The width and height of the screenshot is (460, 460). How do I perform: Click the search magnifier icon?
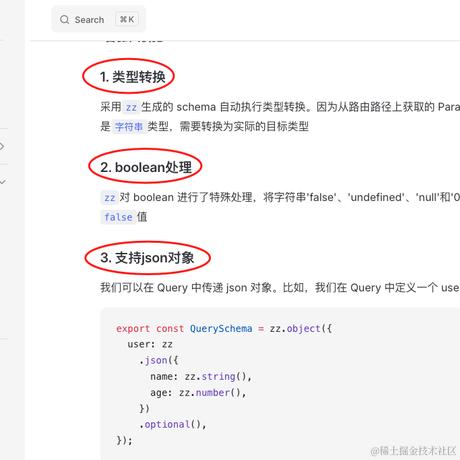64,20
